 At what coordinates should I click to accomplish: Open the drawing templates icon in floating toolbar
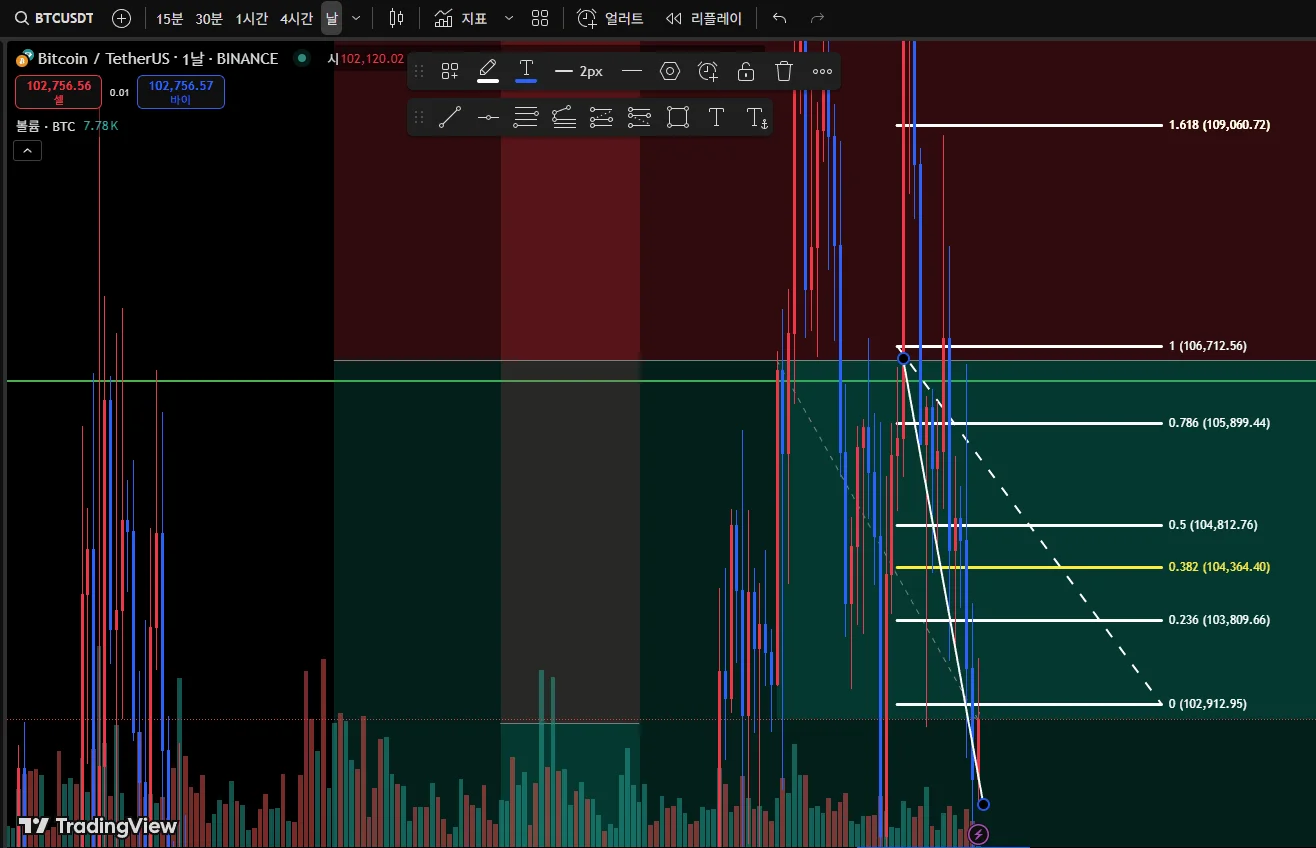click(x=450, y=71)
